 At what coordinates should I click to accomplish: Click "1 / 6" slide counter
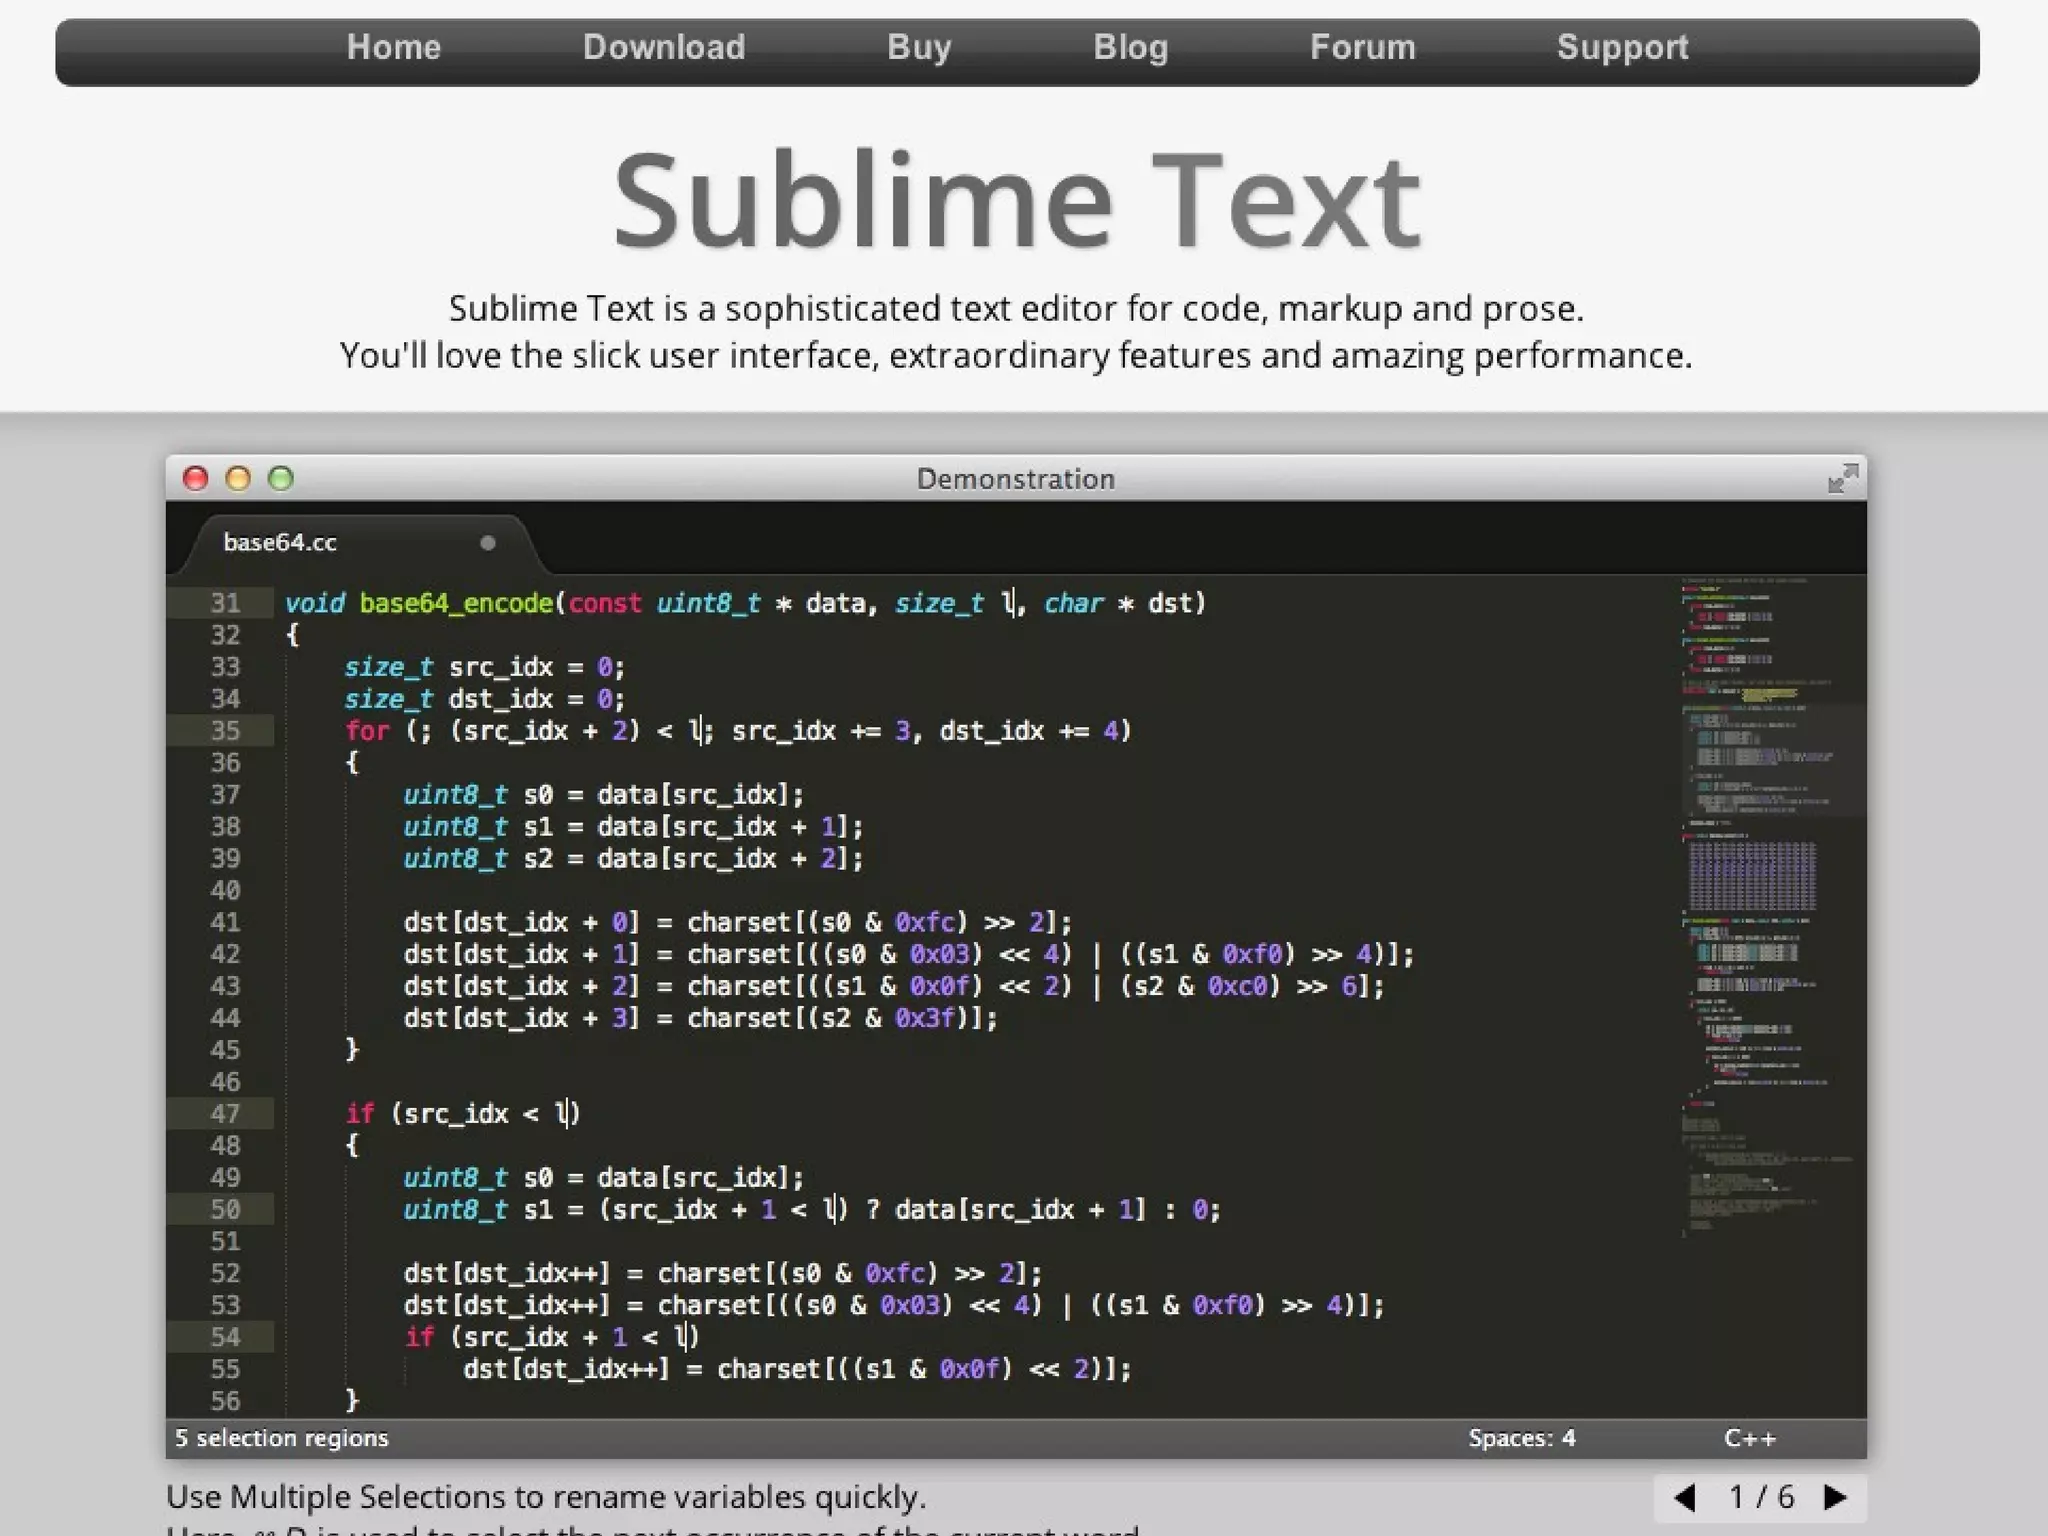[x=1761, y=1497]
